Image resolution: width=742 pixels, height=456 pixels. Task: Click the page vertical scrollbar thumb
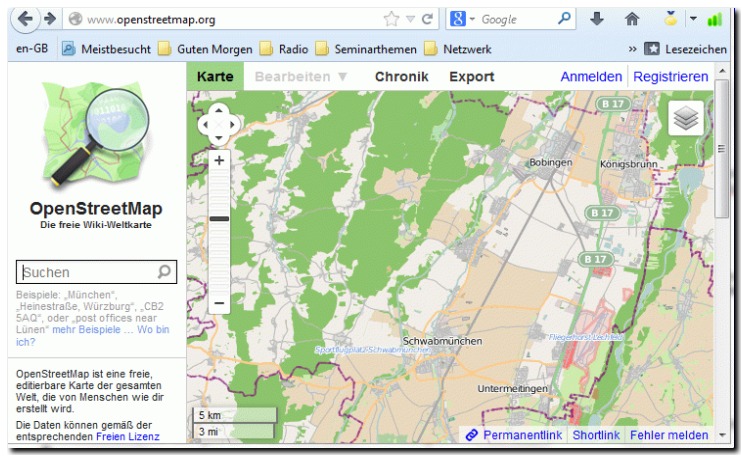click(721, 149)
